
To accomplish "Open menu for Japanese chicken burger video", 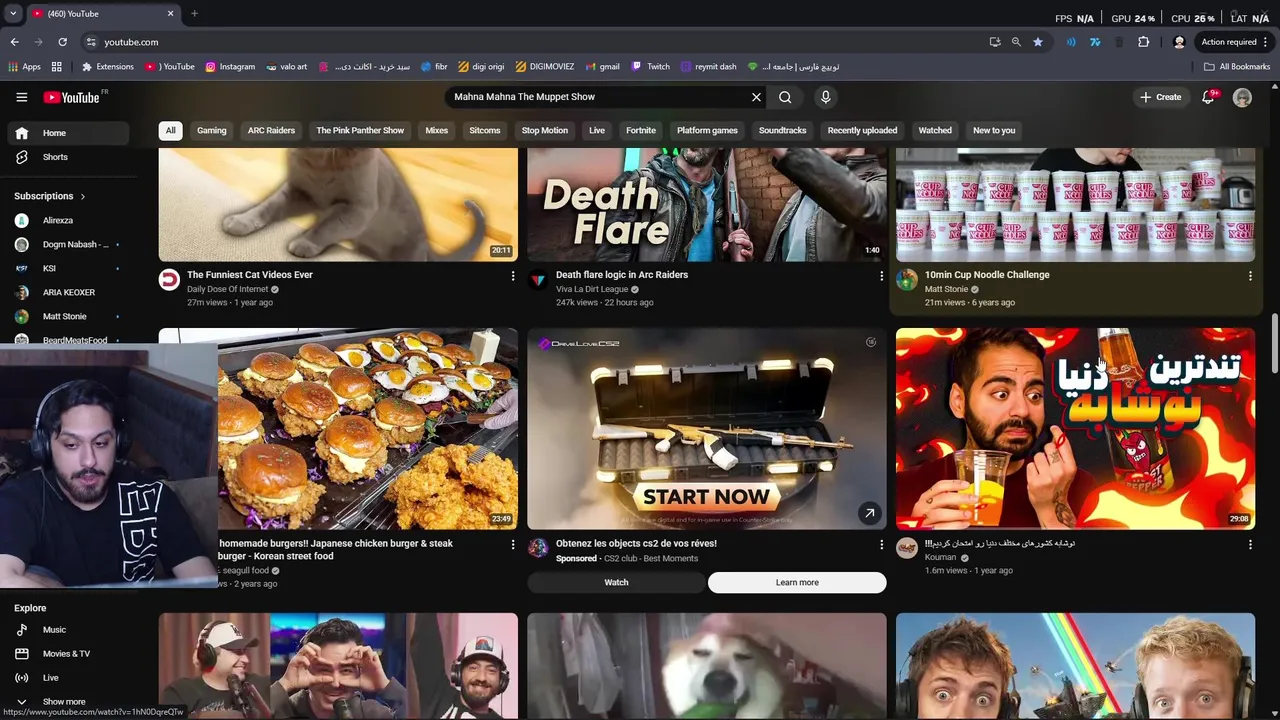I will pyautogui.click(x=513, y=545).
